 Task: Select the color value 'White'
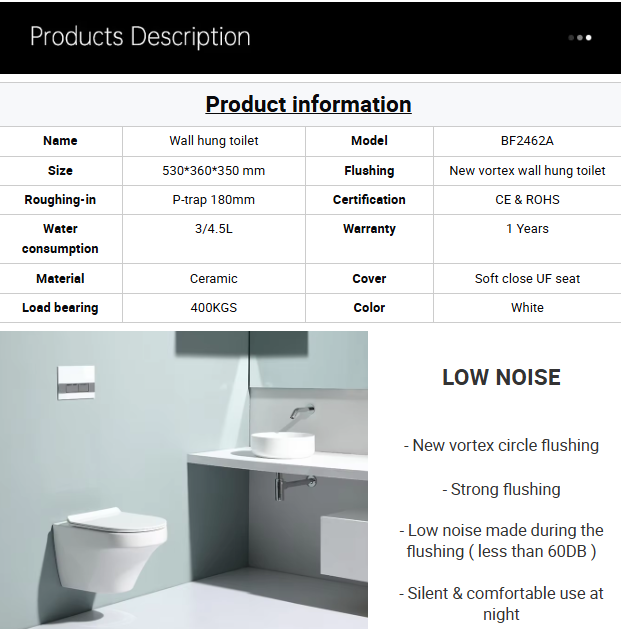click(x=527, y=308)
